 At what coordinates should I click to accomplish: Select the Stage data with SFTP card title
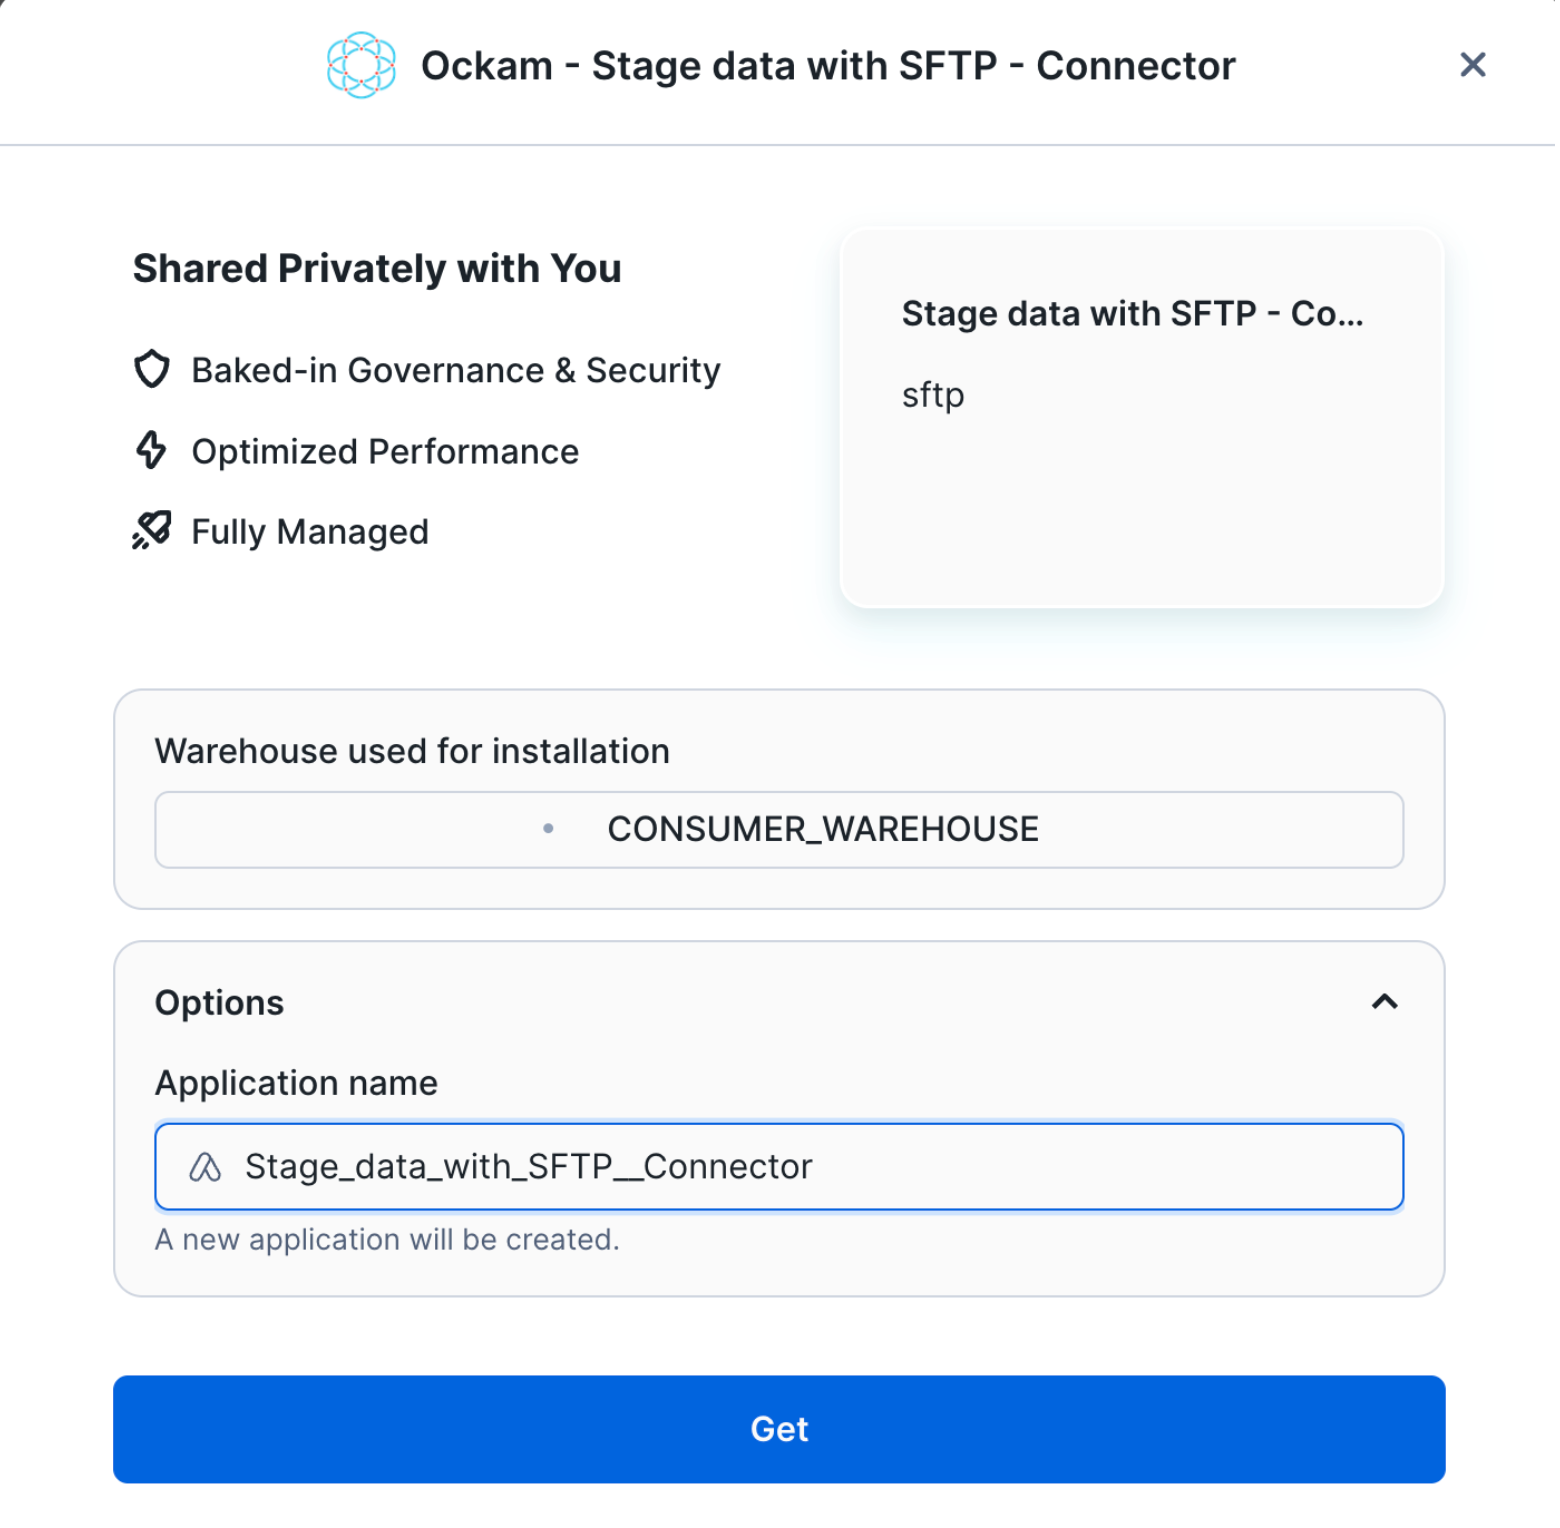point(1132,314)
